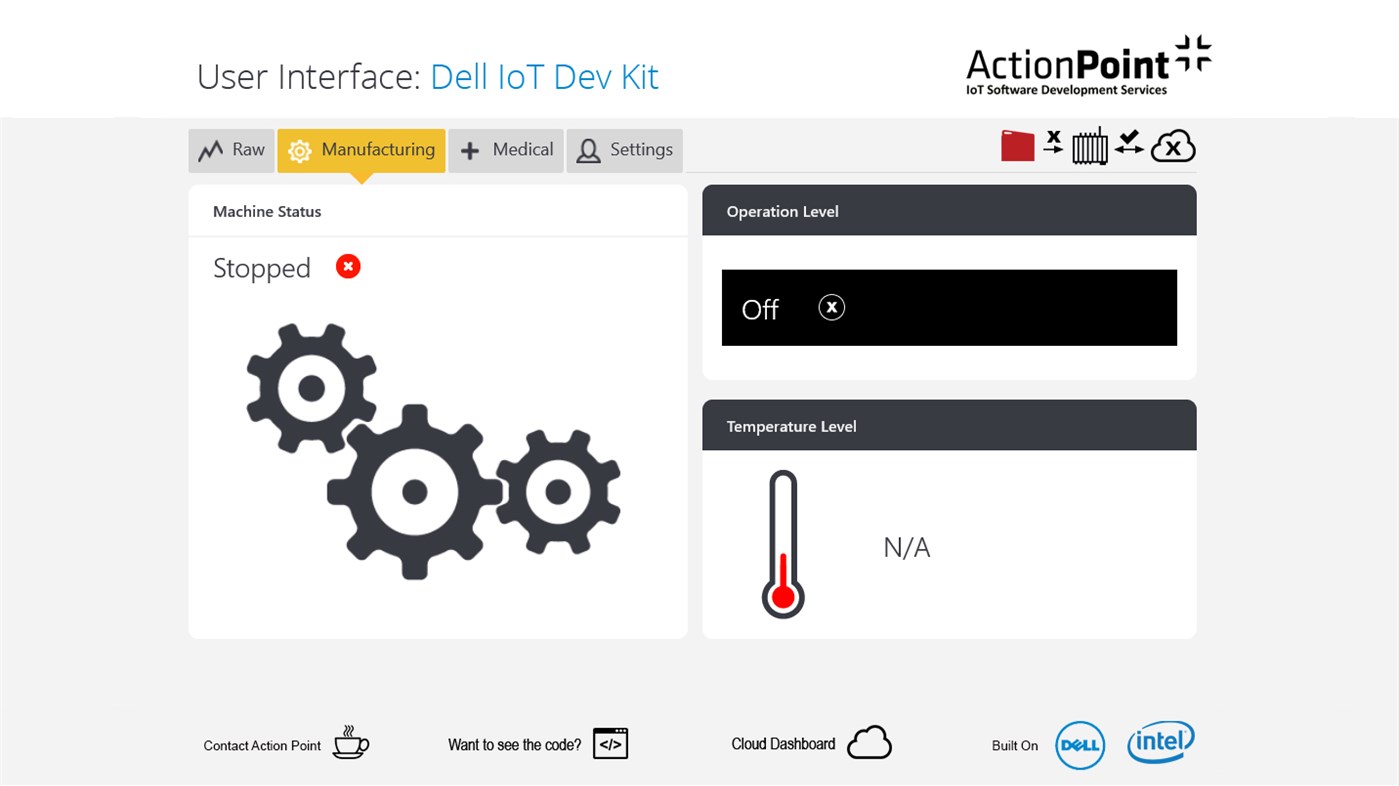Click the cloud disconnected status icon
This screenshot has width=1399, height=786.
click(1172, 145)
